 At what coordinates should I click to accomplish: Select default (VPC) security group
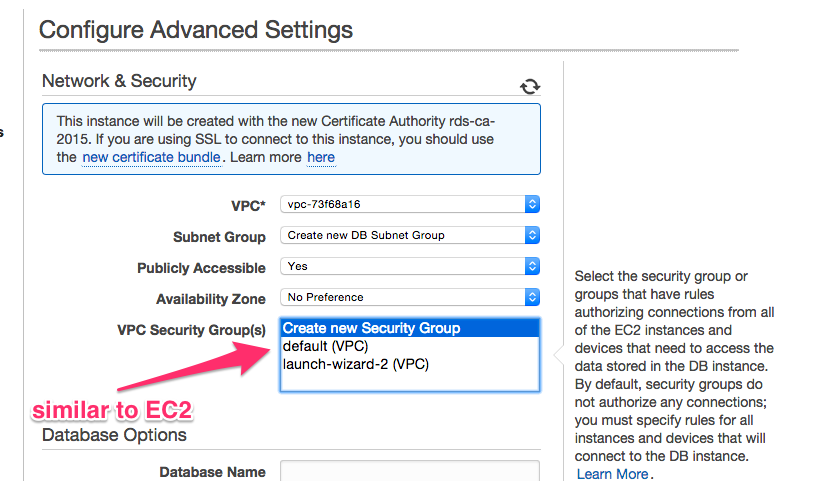(x=410, y=346)
